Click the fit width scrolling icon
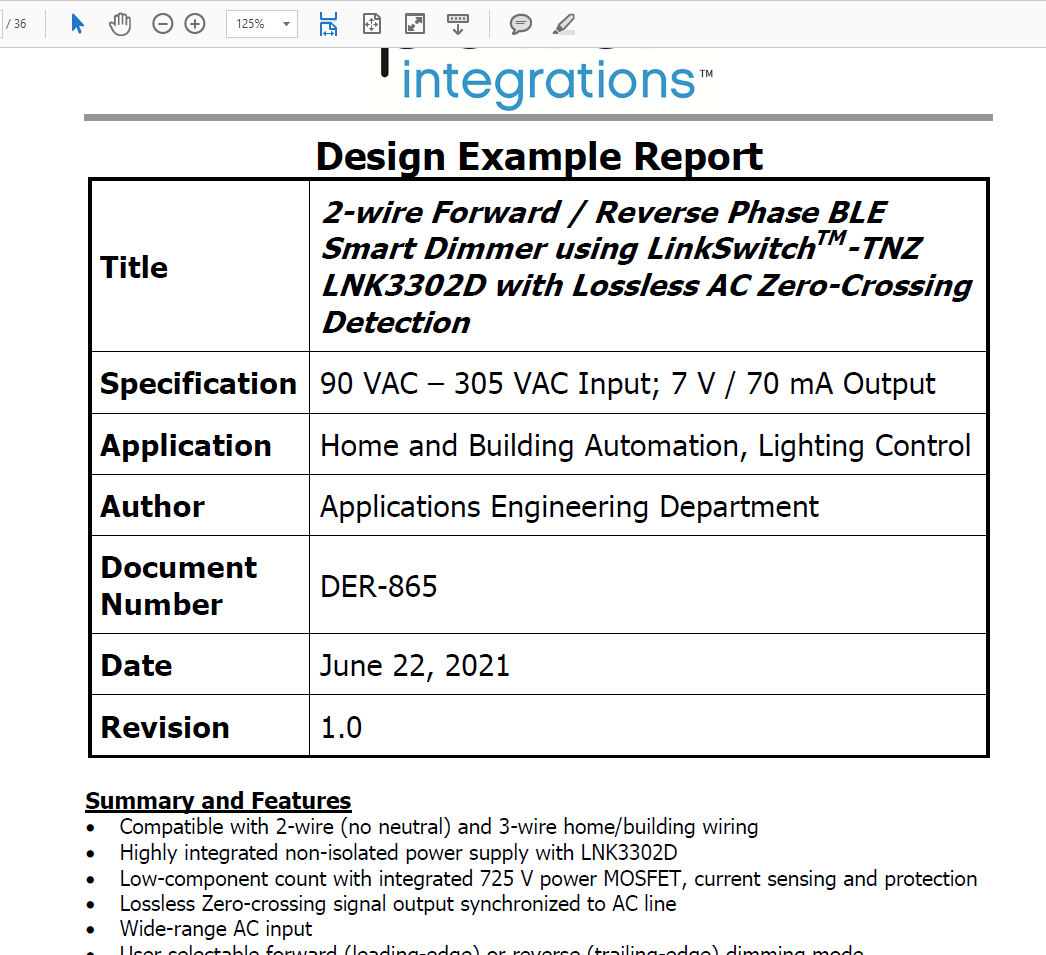This screenshot has width=1046, height=955. tap(328, 24)
